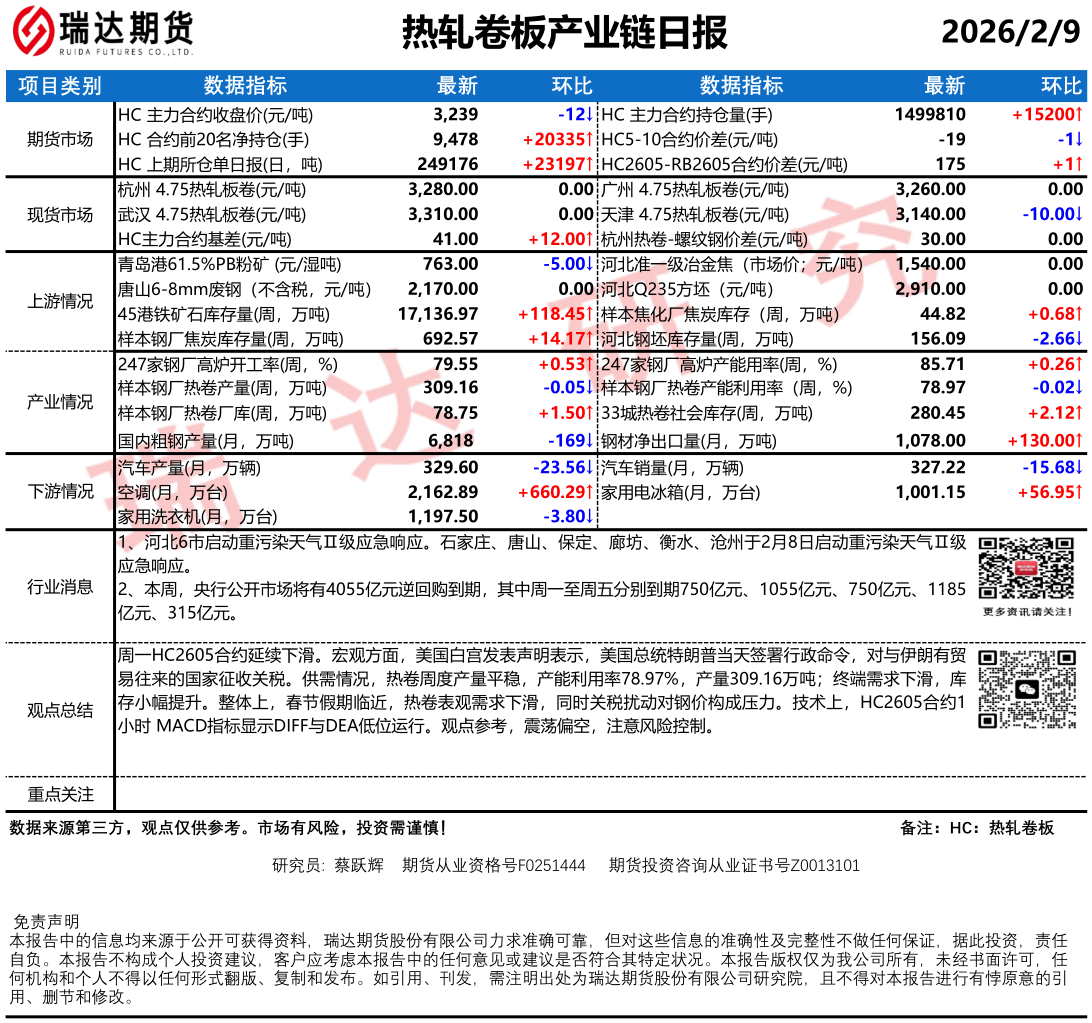Select the 项目类别 column header
This screenshot has width=1092, height=1023.
(60, 86)
